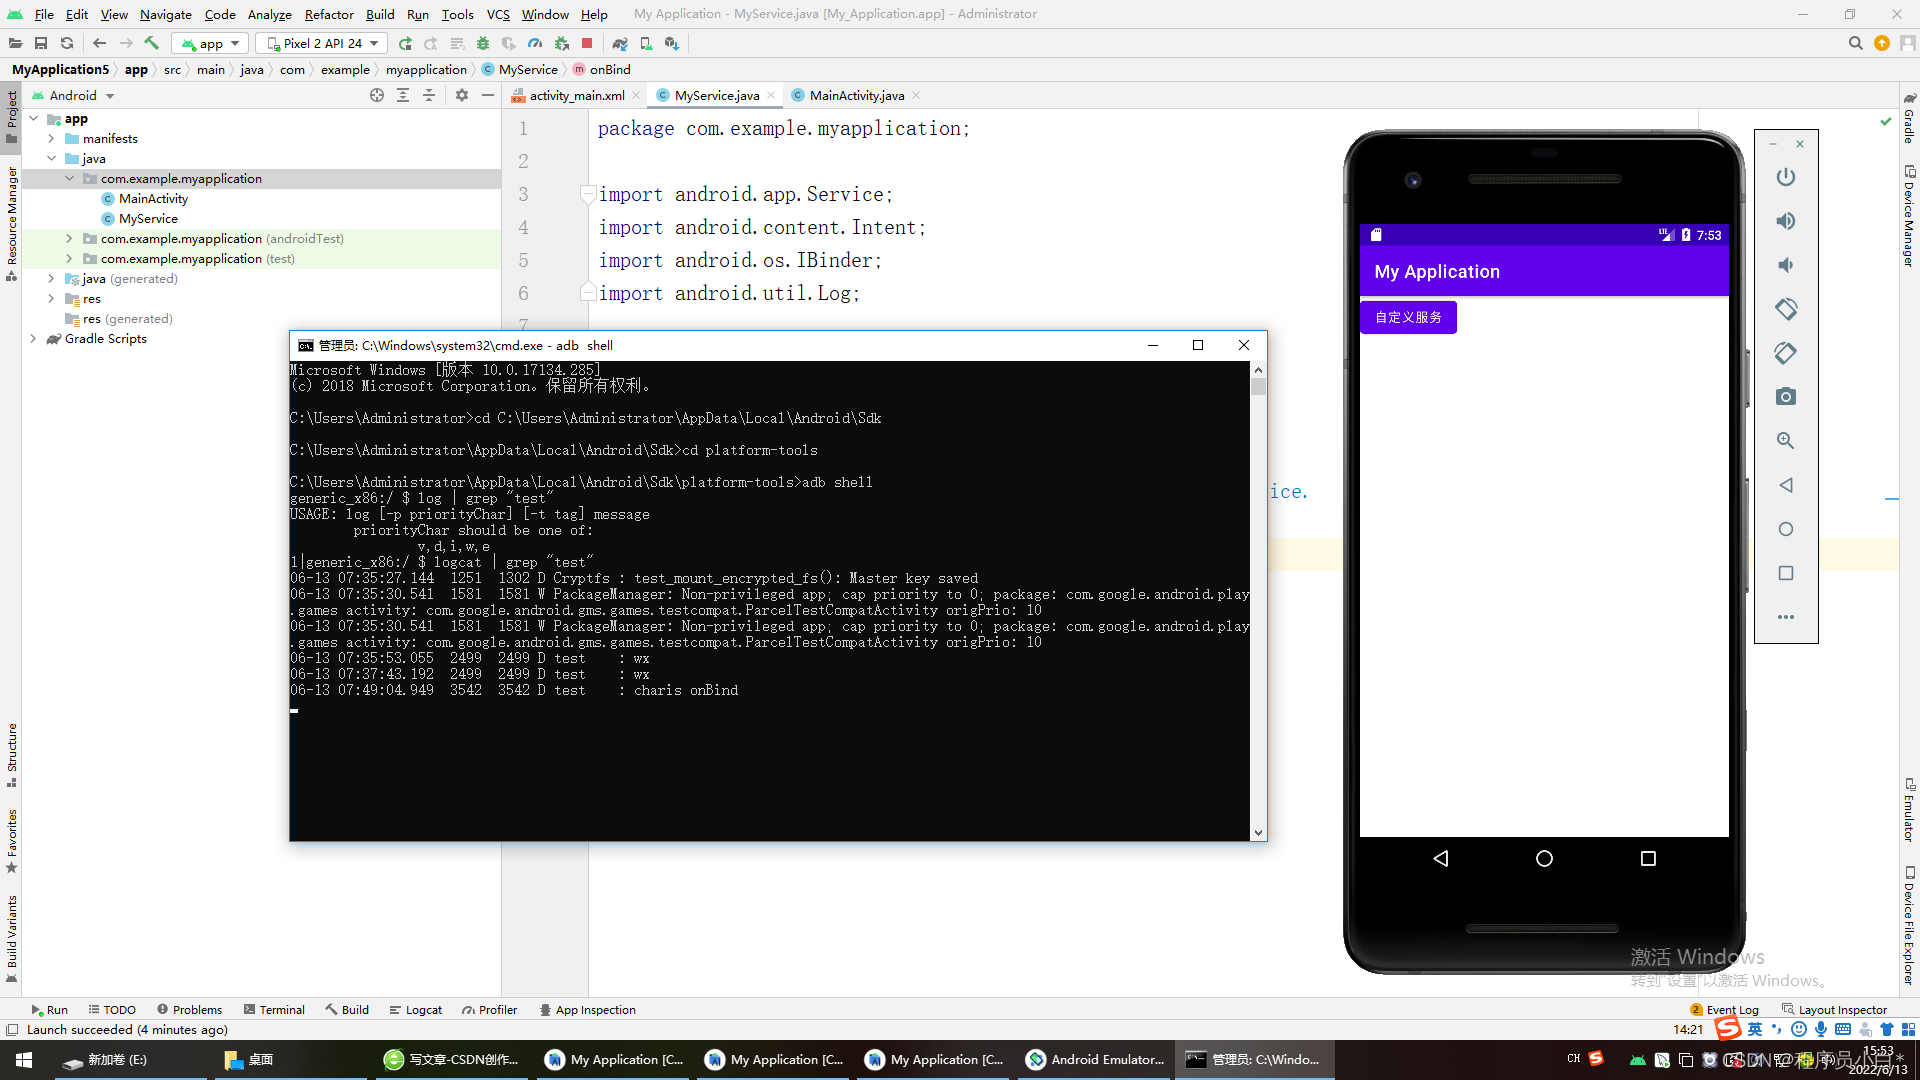Open the Pixel 2 API 24 device dropdown
The height and width of the screenshot is (1080, 1920).
point(321,43)
